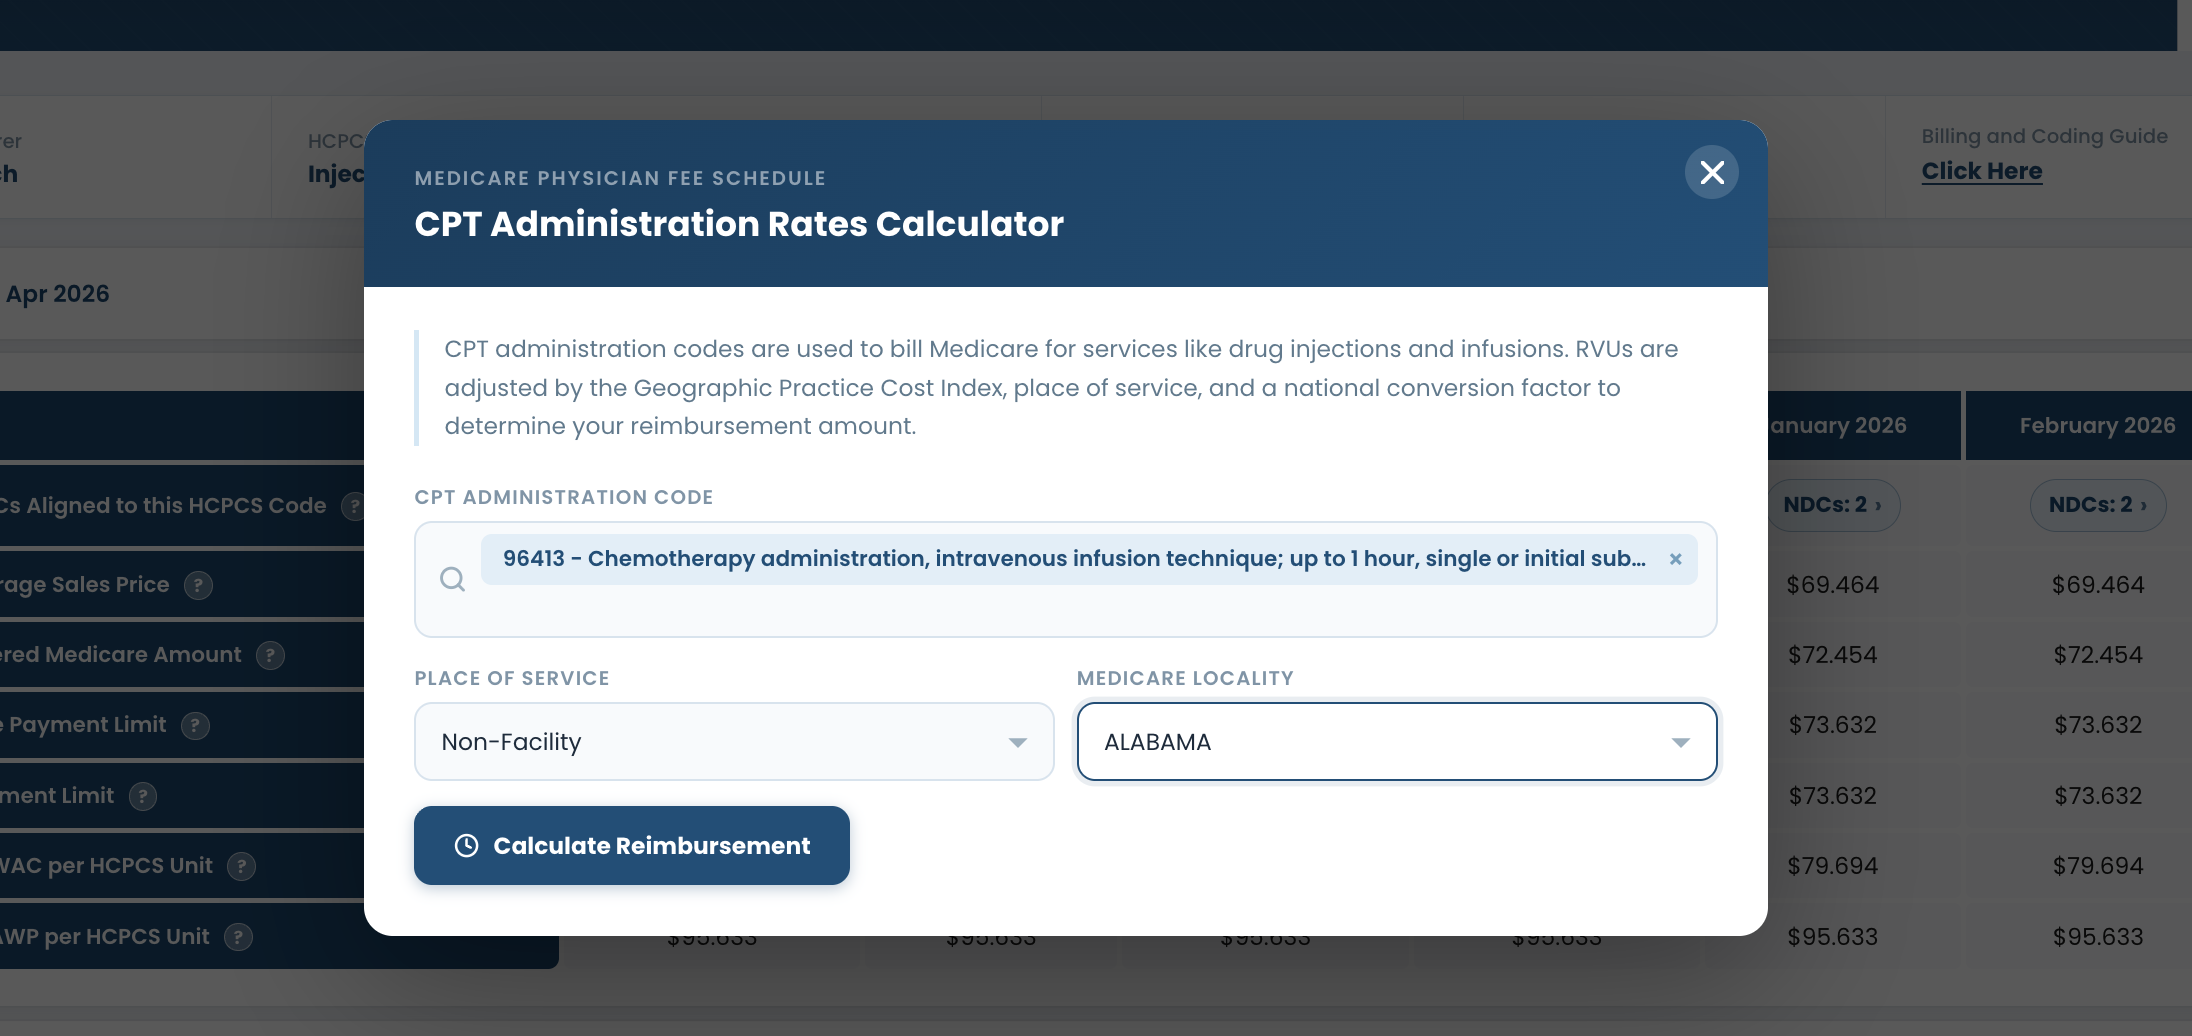Screen dimensions: 2192x1036
Task: Show help icon beside 'ment Limit' row
Action: (143, 796)
